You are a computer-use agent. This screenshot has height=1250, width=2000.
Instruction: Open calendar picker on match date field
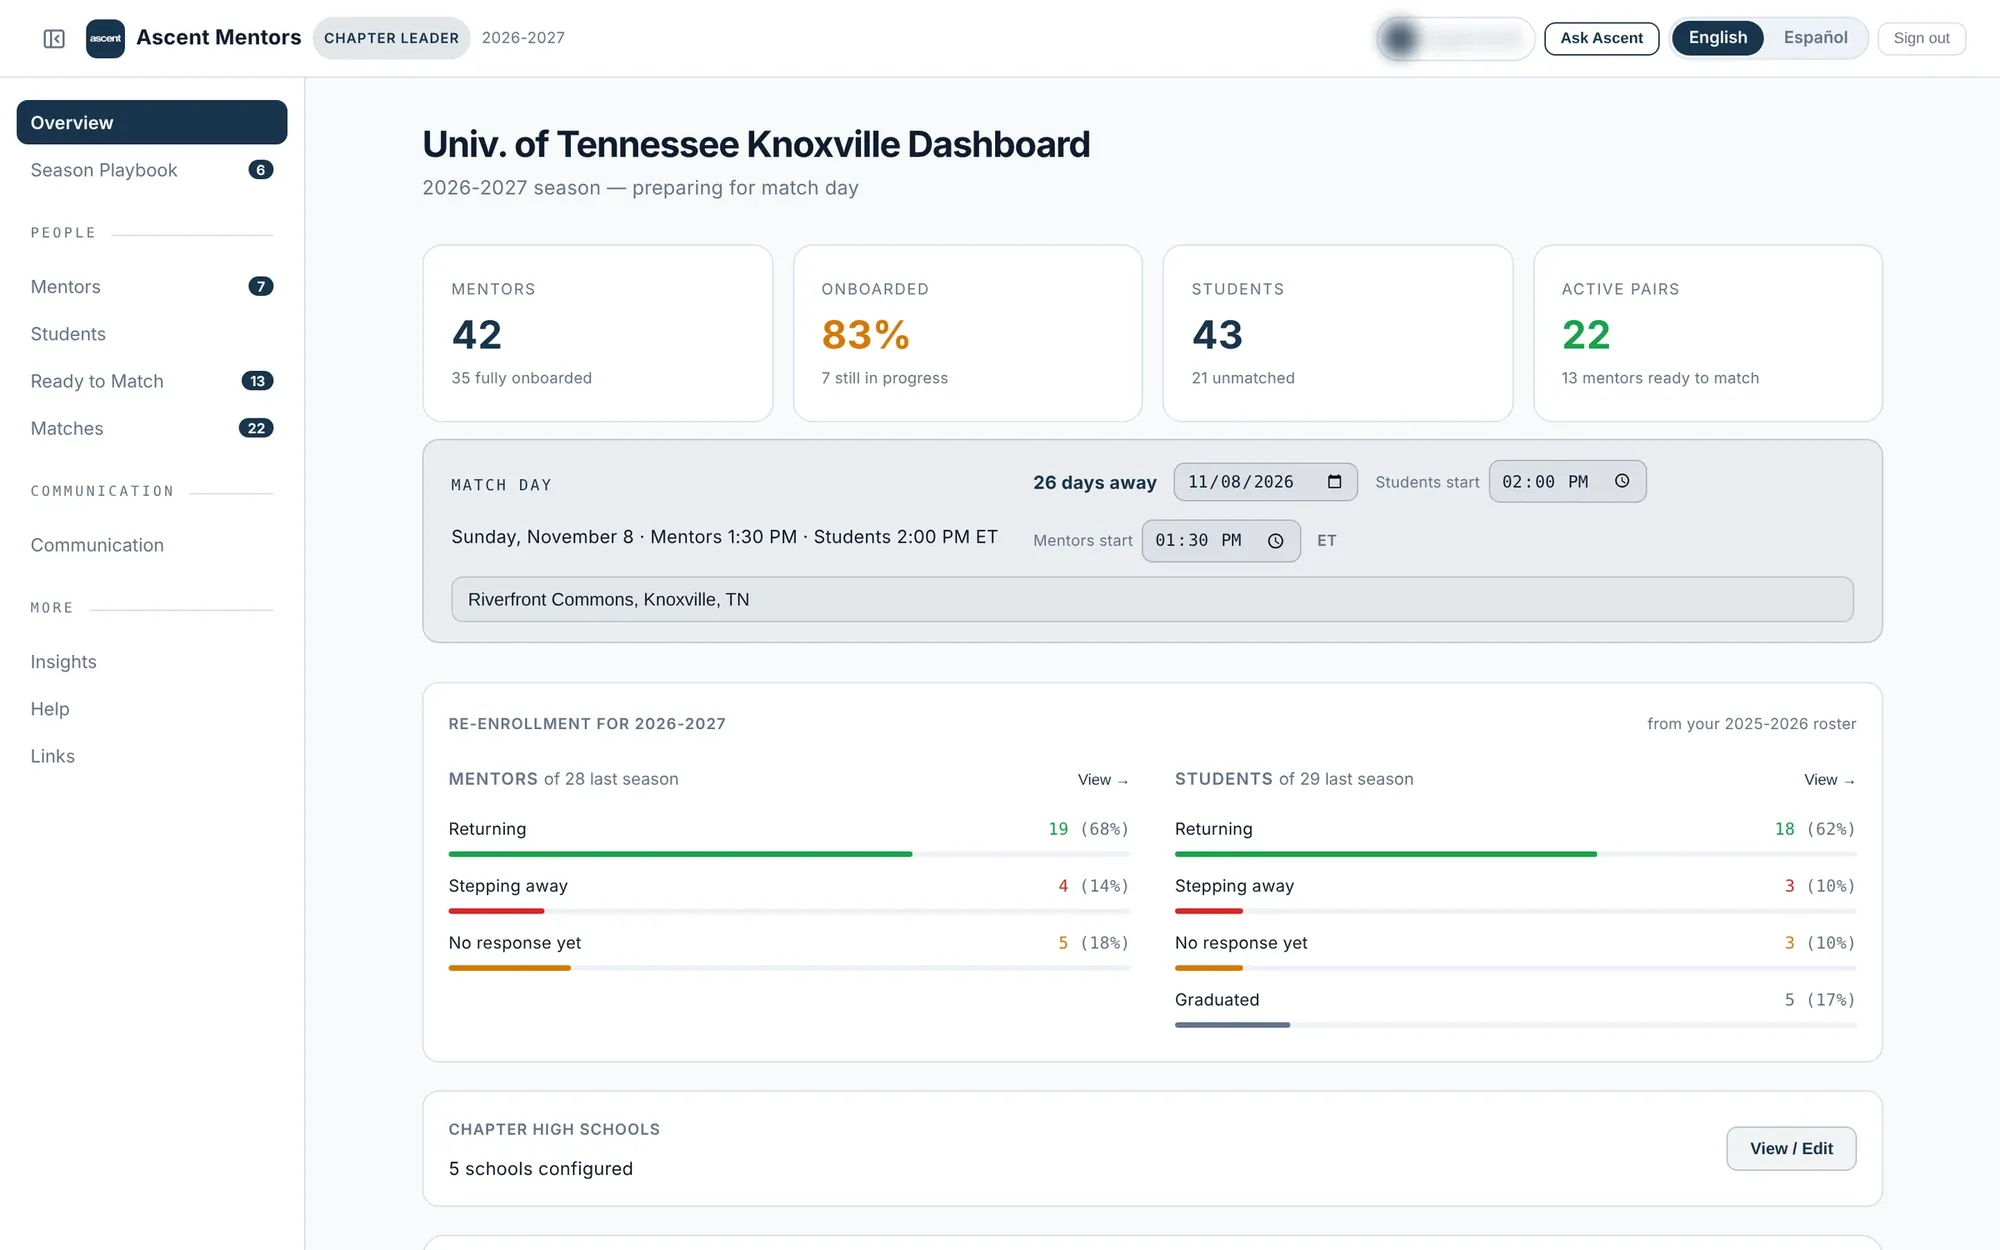(x=1334, y=482)
